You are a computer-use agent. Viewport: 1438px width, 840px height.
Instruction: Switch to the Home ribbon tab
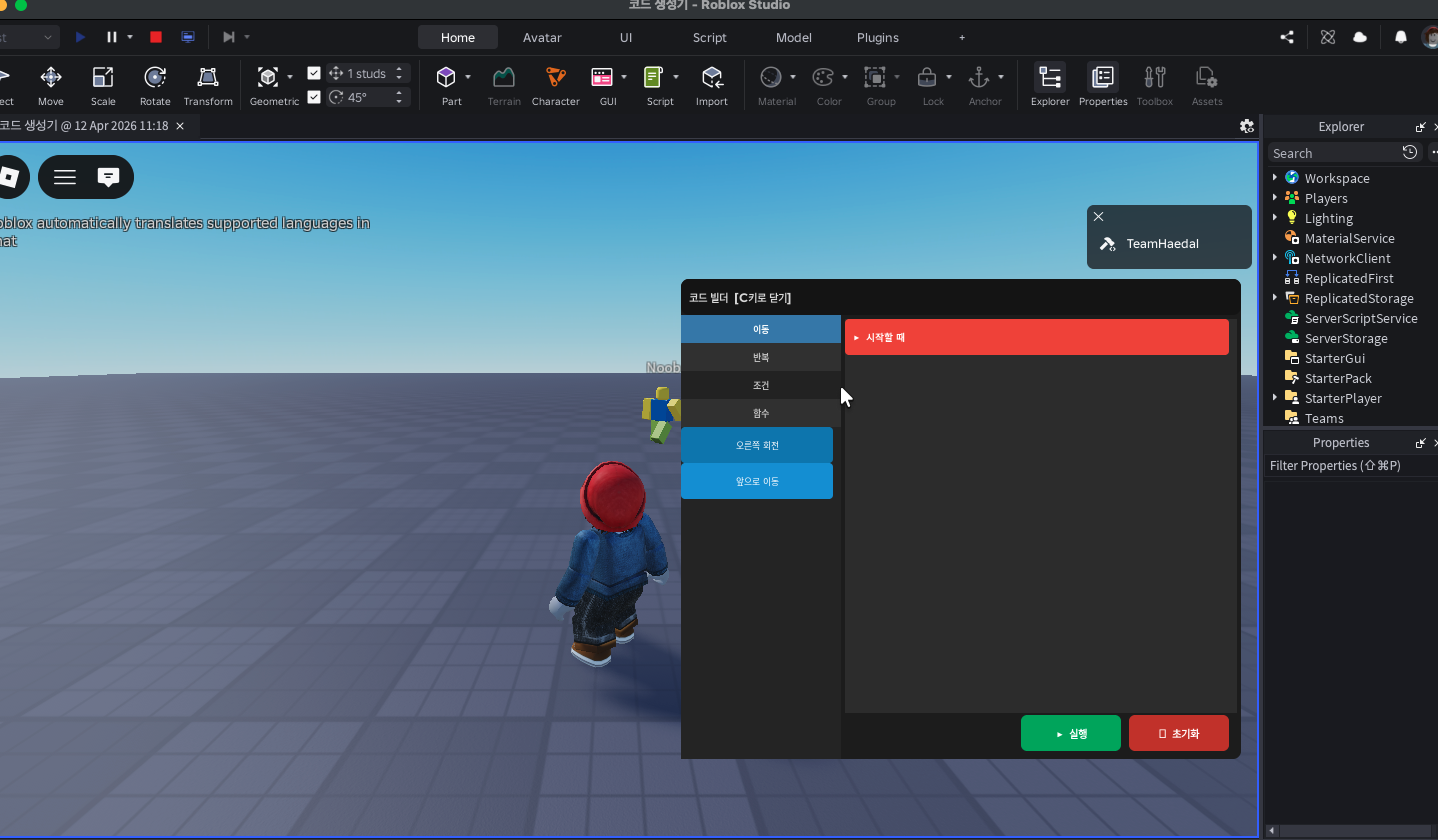[458, 37]
